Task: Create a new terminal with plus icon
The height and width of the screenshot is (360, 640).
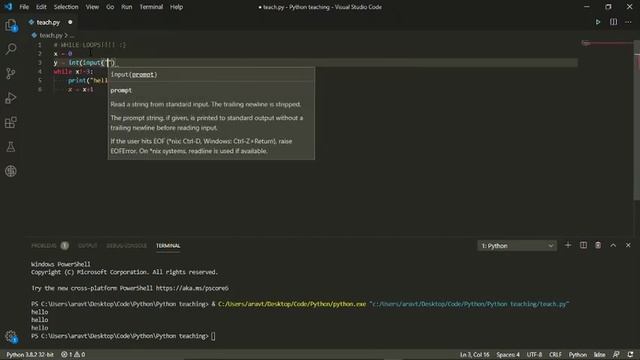Action: tap(568, 245)
